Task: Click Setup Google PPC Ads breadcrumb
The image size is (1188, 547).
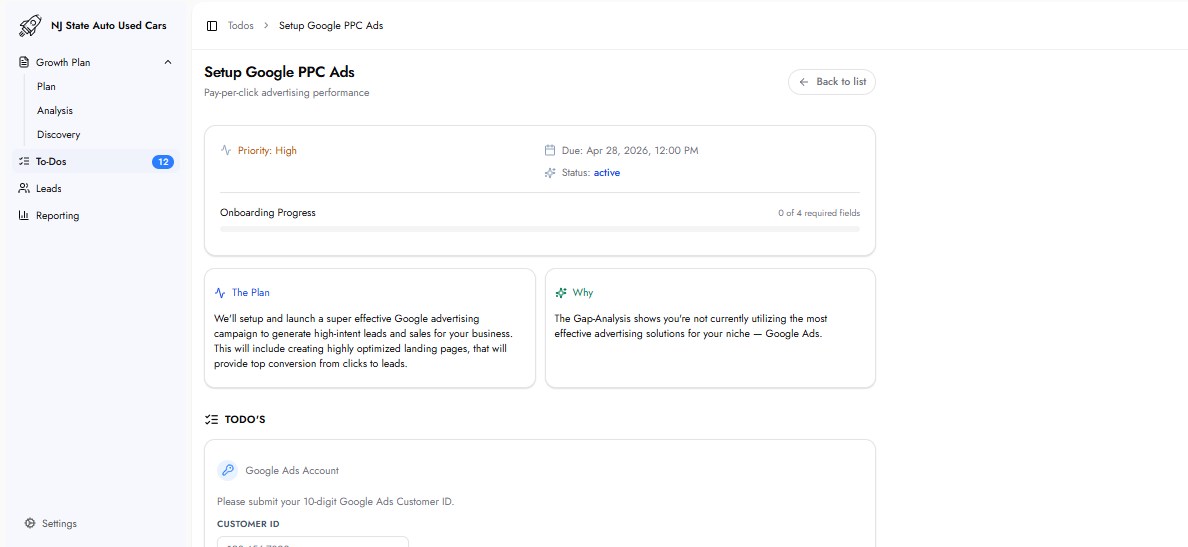Action: coord(331,26)
